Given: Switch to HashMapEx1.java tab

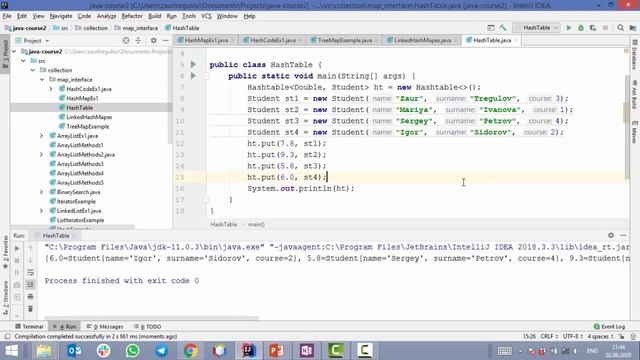Looking at the screenshot, I should pos(206,40).
